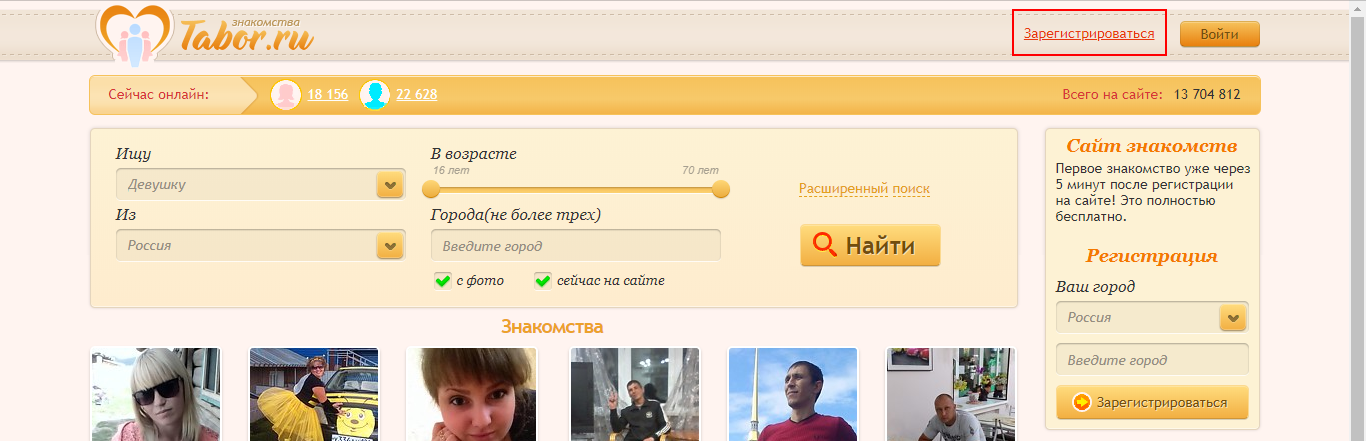Open the Расширенный поиск link
This screenshot has height=441, width=1366.
[864, 189]
